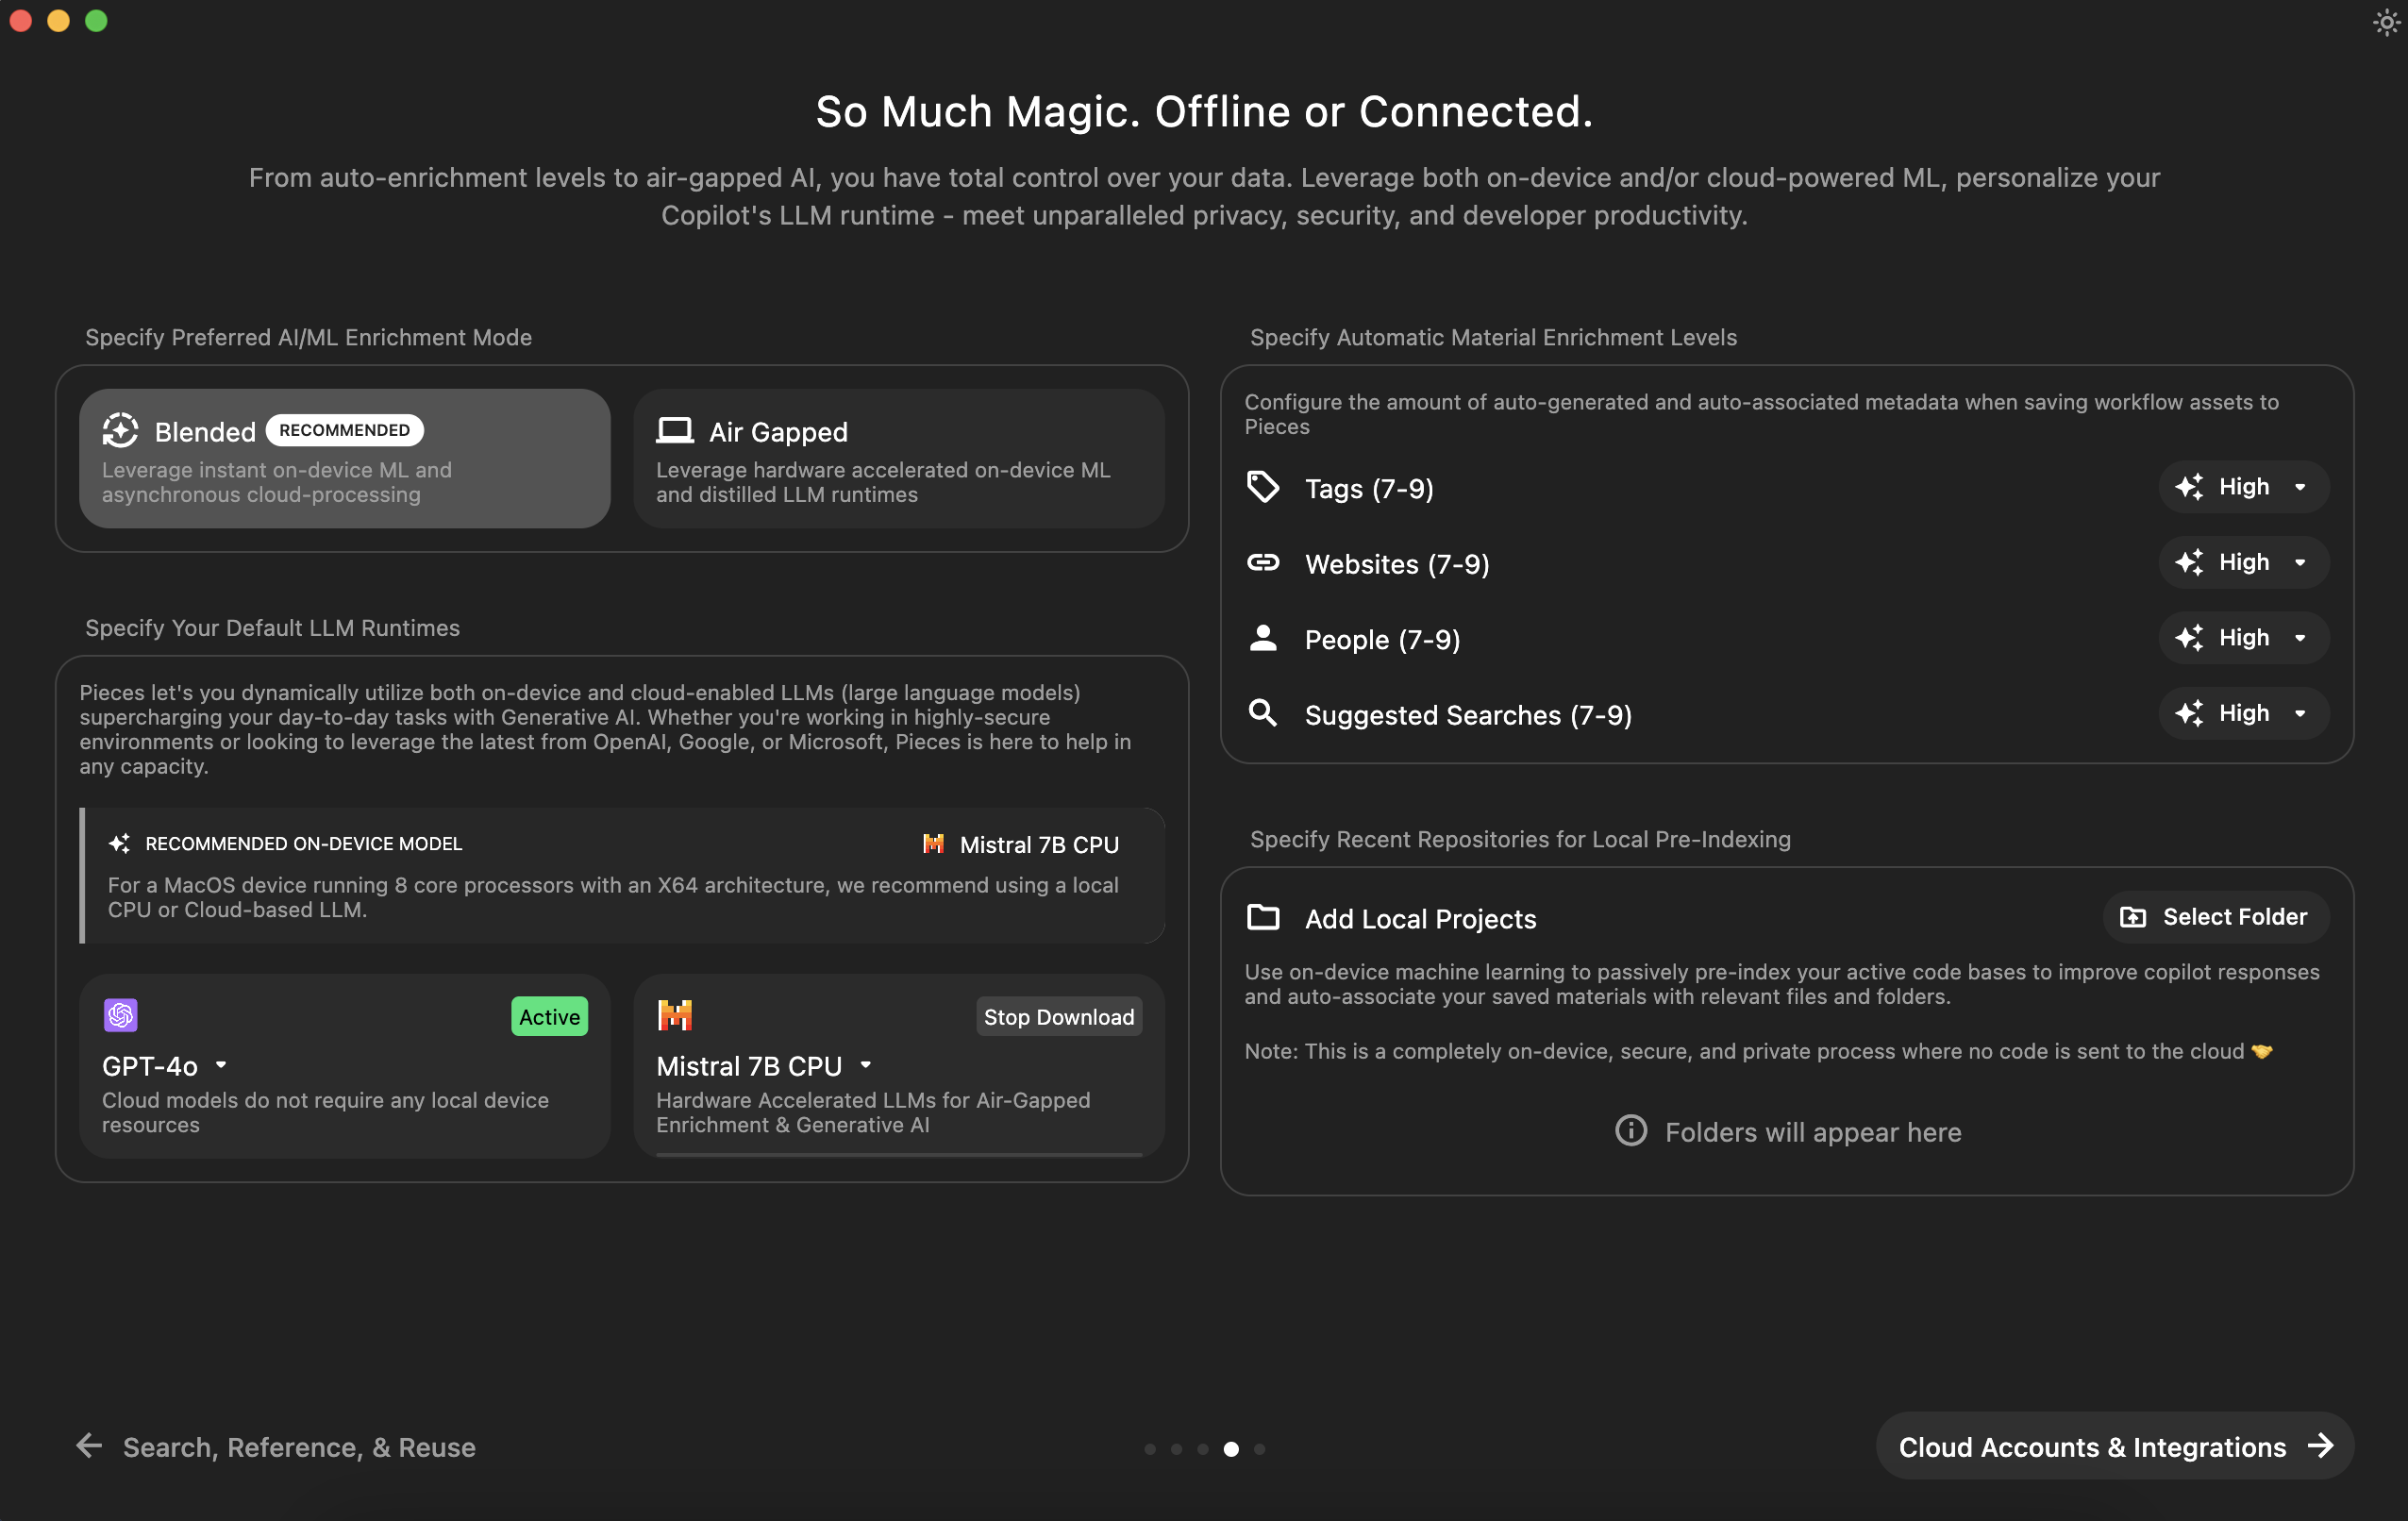
Task: Open the Tags enrichment level dropdown
Action: [2243, 487]
